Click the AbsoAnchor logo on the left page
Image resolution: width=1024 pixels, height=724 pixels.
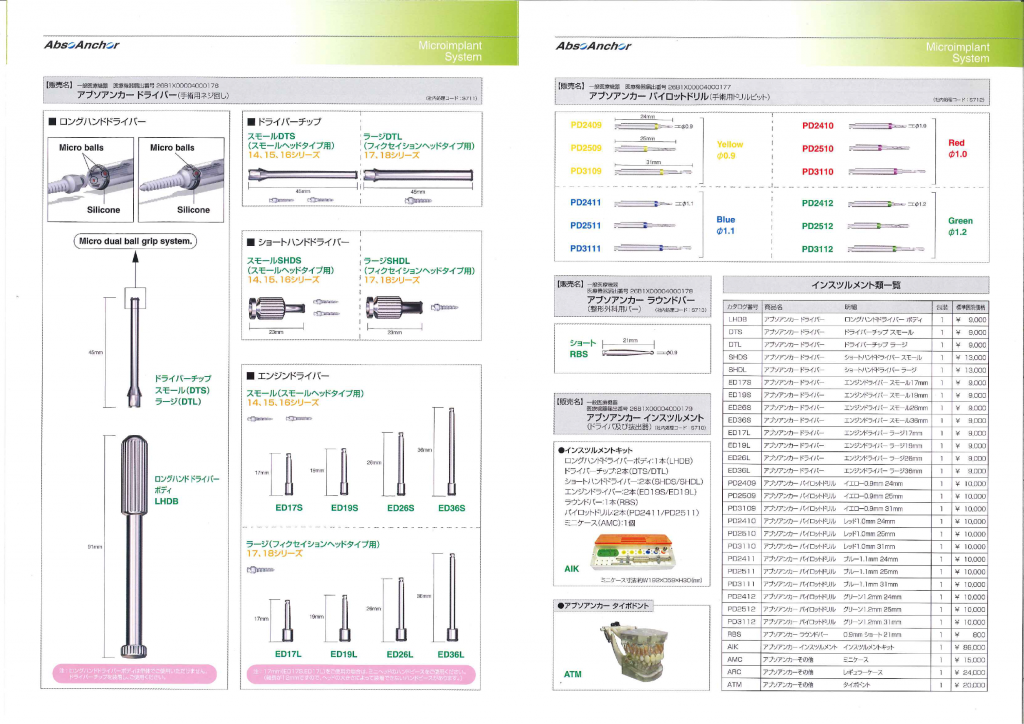point(82,45)
